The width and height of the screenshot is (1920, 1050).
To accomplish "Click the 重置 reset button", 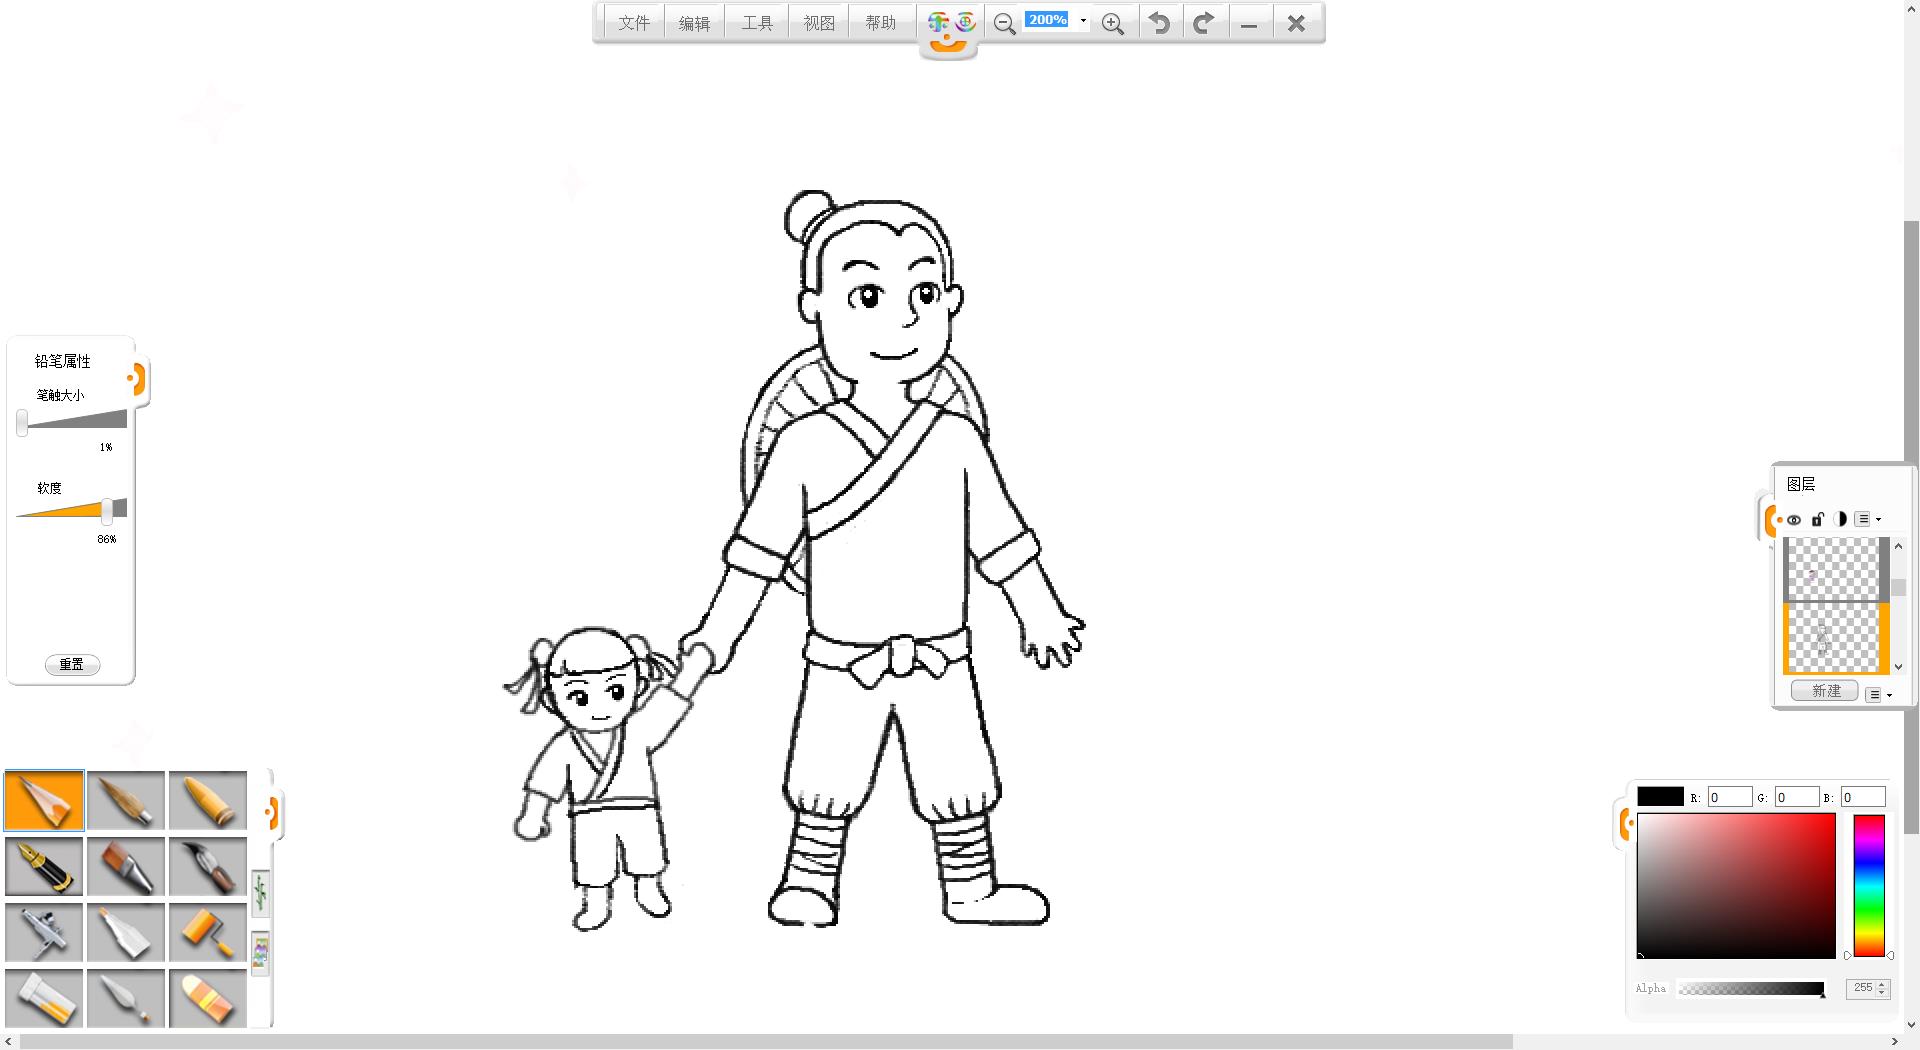I will pyautogui.click(x=72, y=665).
